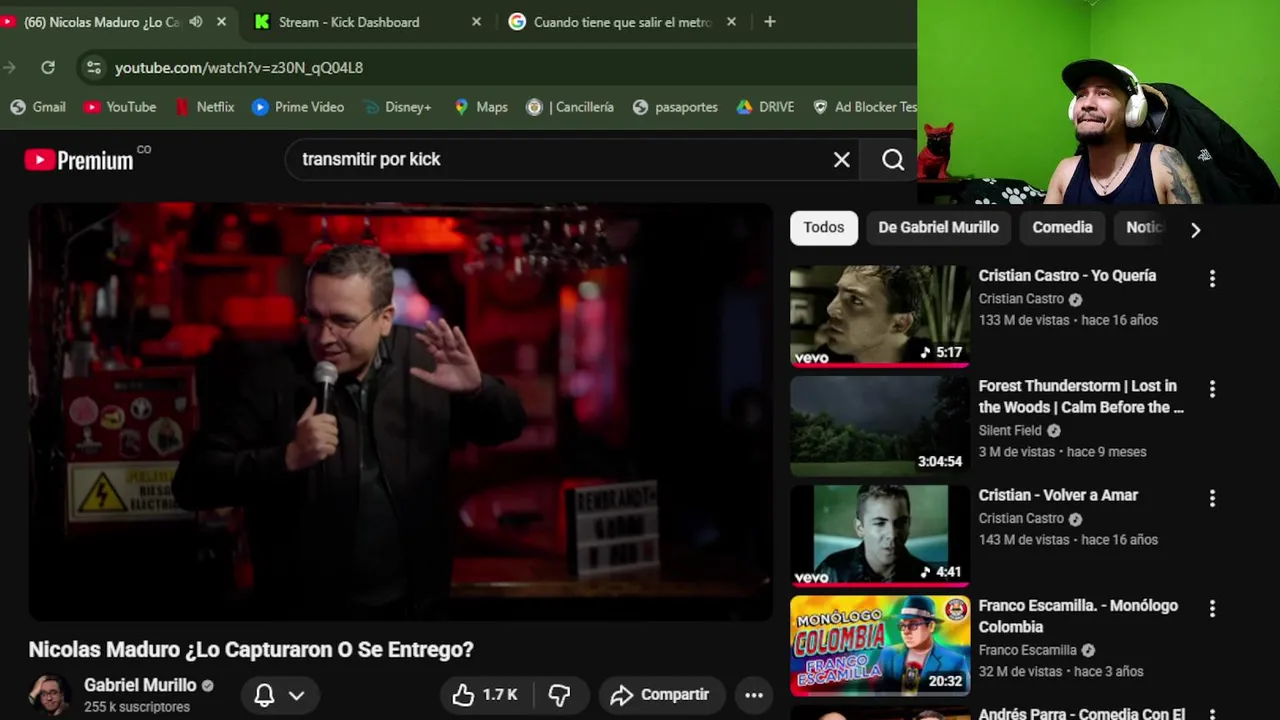This screenshot has width=1280, height=720.
Task: Open the 'Andrés Parra - Comedia Con El' title
Action: pyautogui.click(x=1081, y=713)
